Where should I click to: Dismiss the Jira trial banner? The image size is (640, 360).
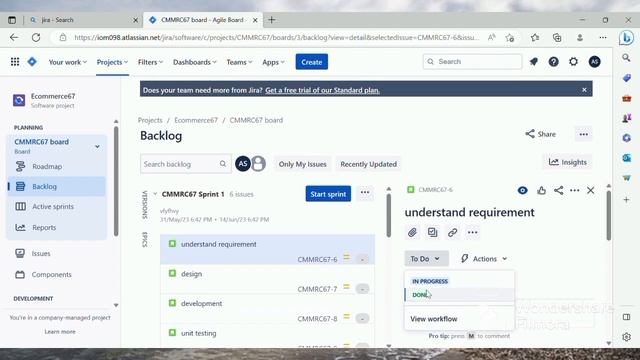(x=584, y=90)
